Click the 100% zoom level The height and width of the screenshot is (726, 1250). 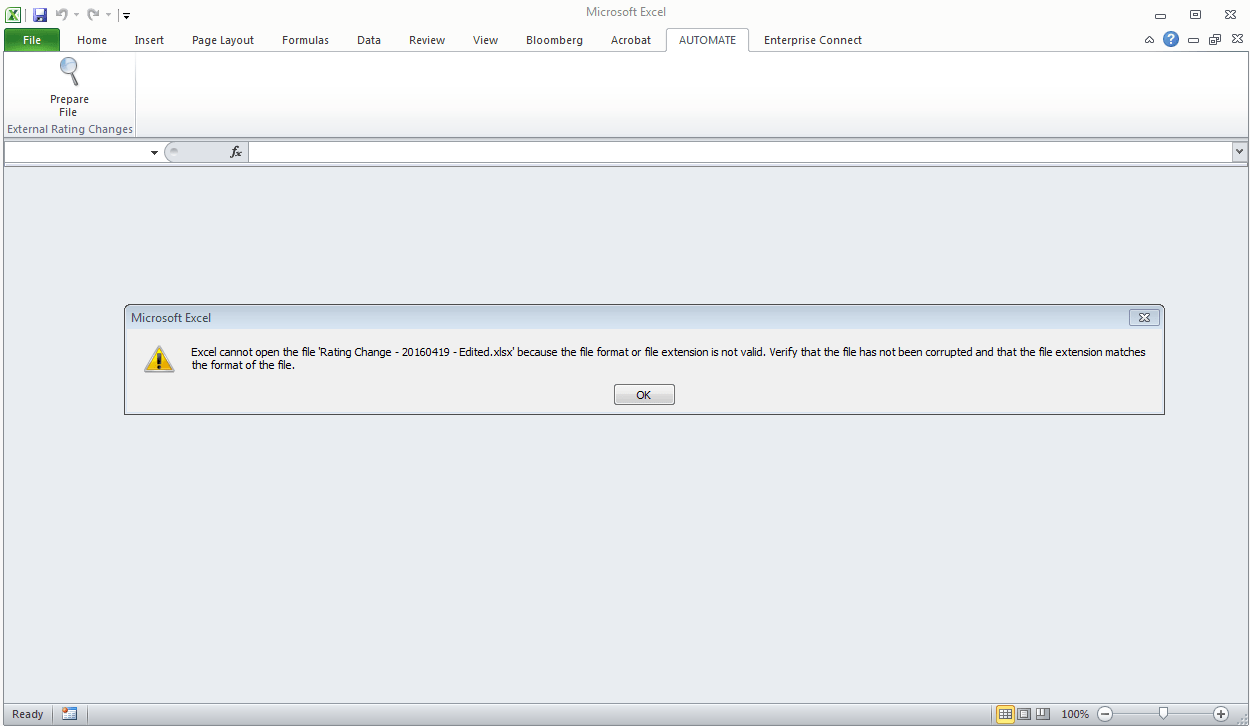[x=1075, y=714]
